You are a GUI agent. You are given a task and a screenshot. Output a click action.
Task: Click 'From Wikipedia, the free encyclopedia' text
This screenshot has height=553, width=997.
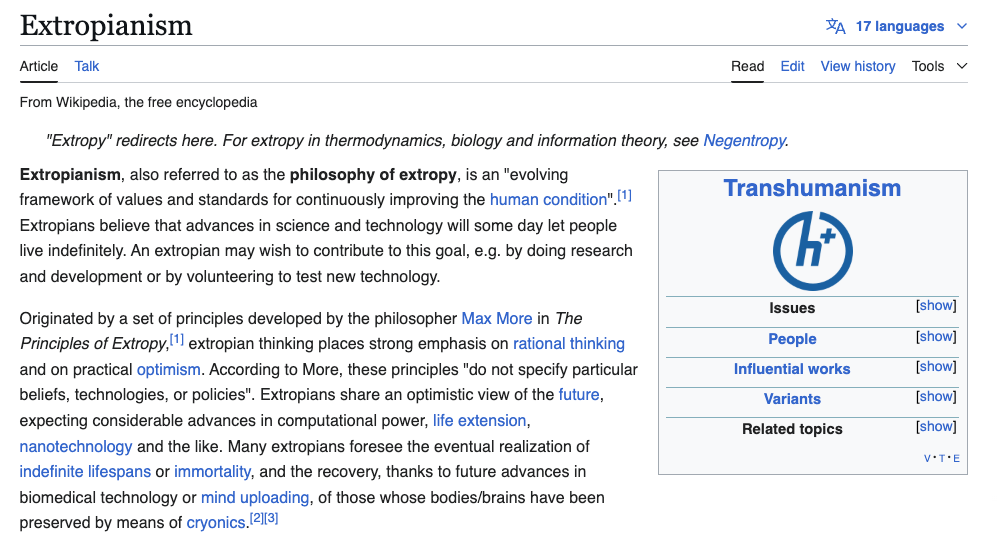tap(139, 102)
